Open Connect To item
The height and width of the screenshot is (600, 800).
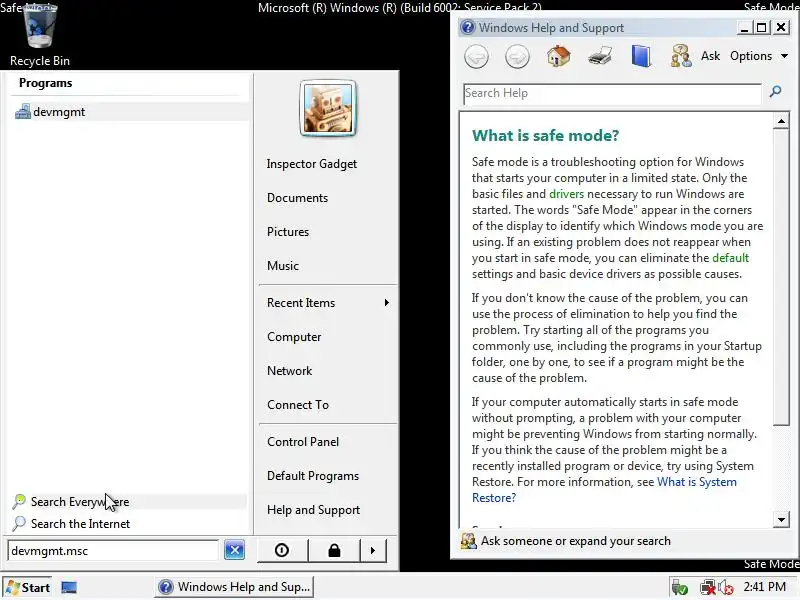point(298,405)
